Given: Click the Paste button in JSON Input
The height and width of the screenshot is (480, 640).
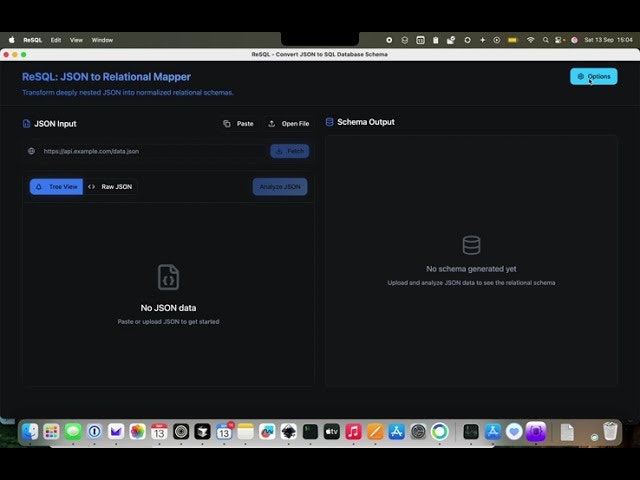Looking at the screenshot, I should pyautogui.click(x=238, y=124).
